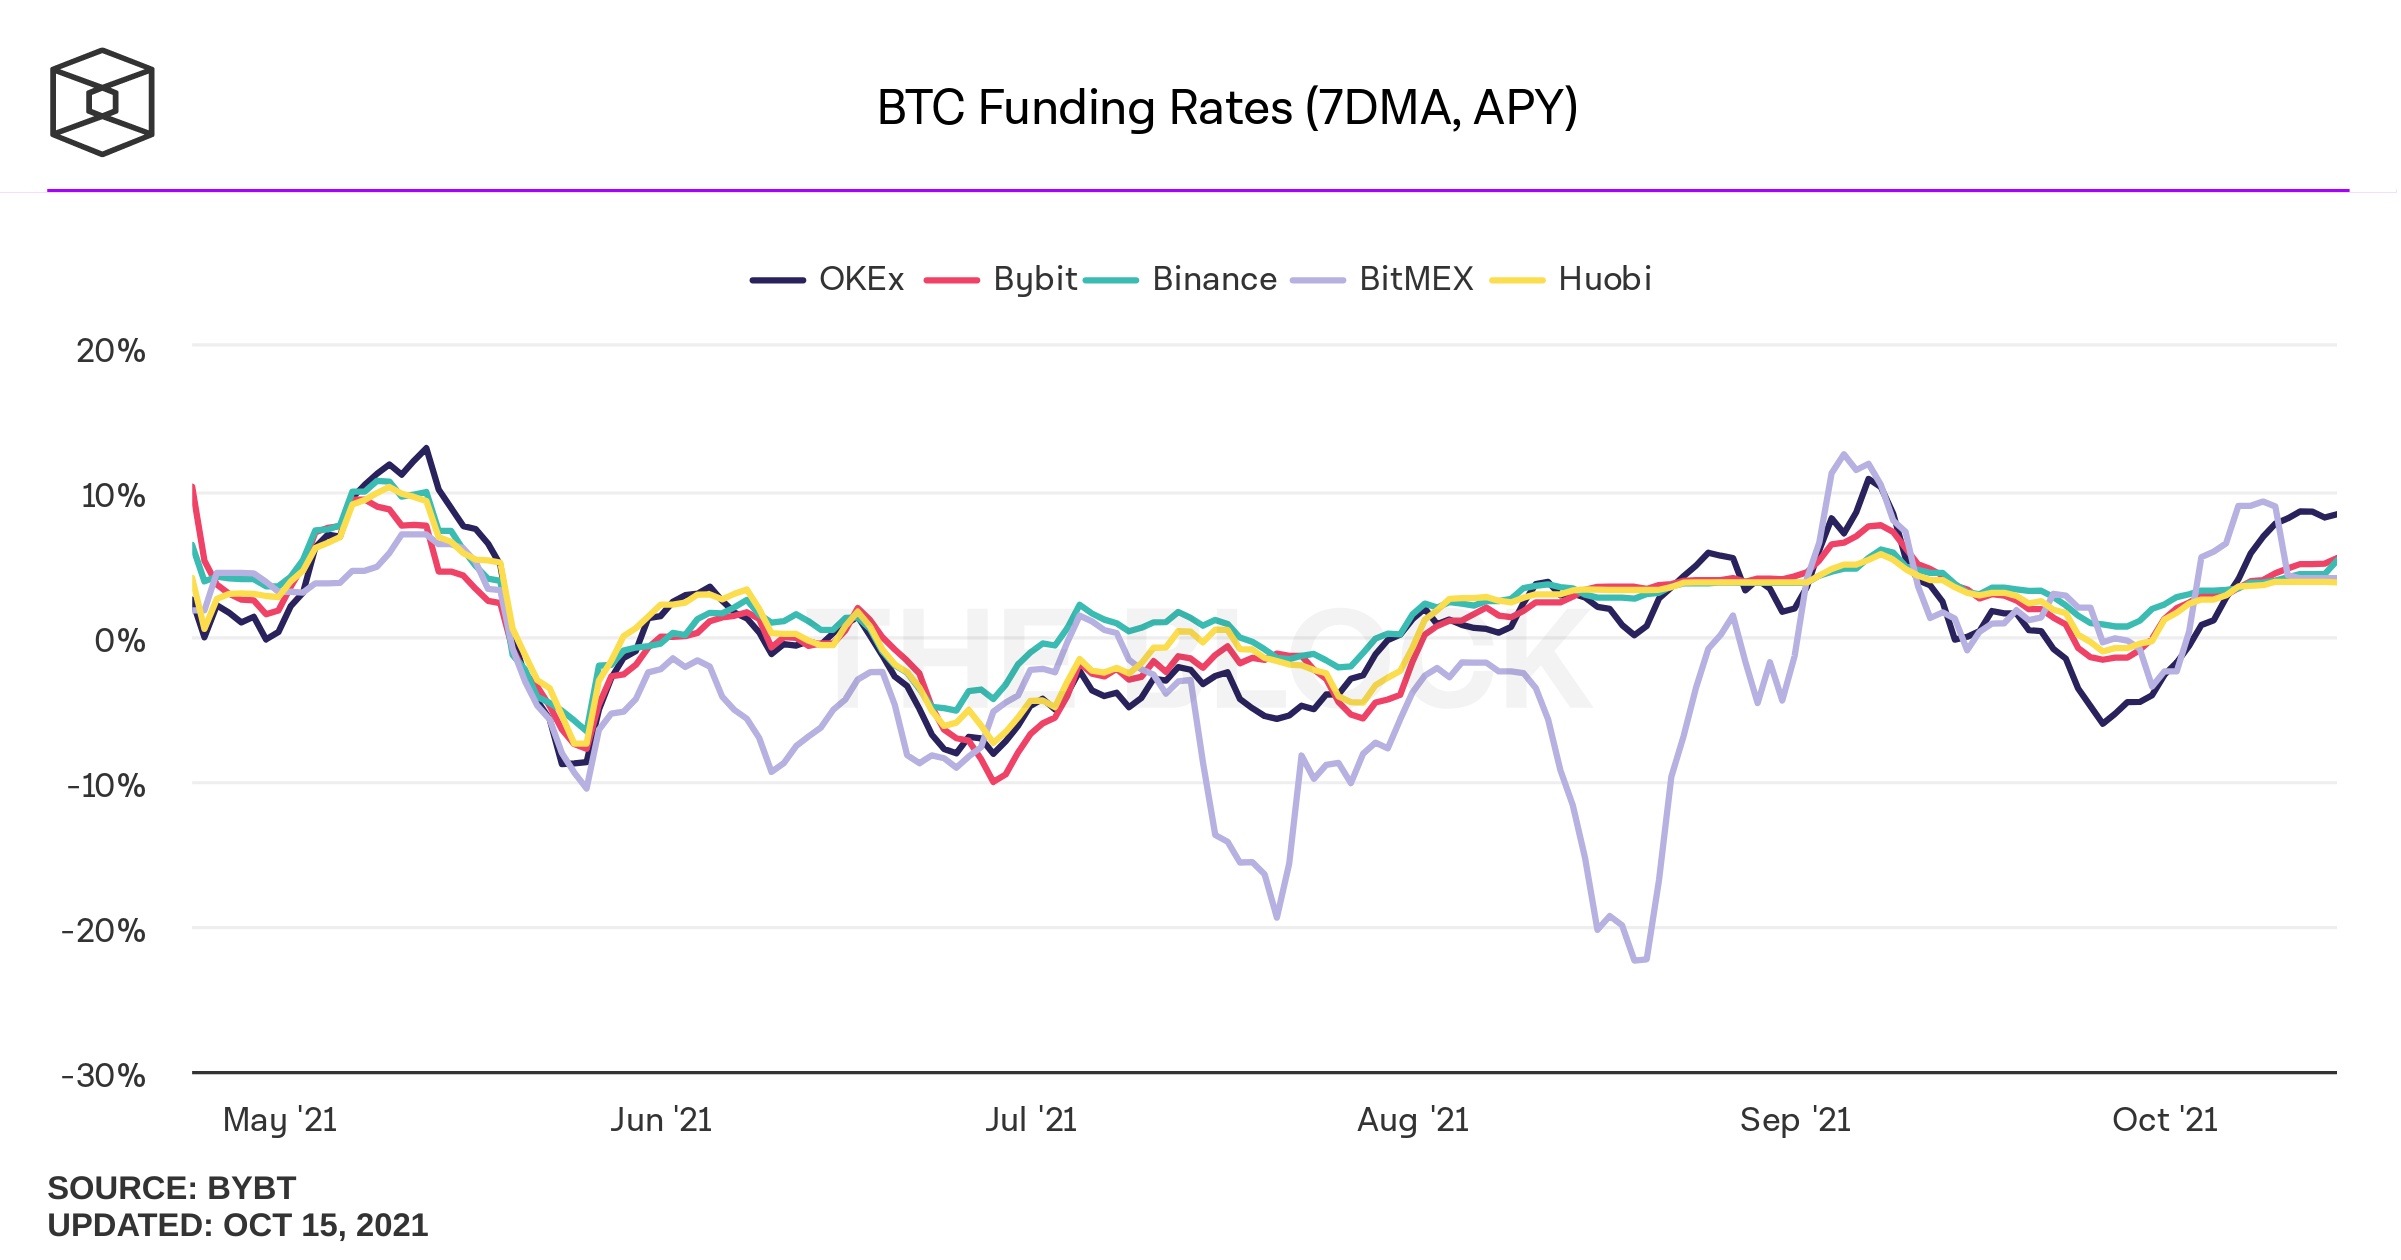Toggle the Huobi legend label
The height and width of the screenshot is (1260, 2401).
coord(1604,279)
